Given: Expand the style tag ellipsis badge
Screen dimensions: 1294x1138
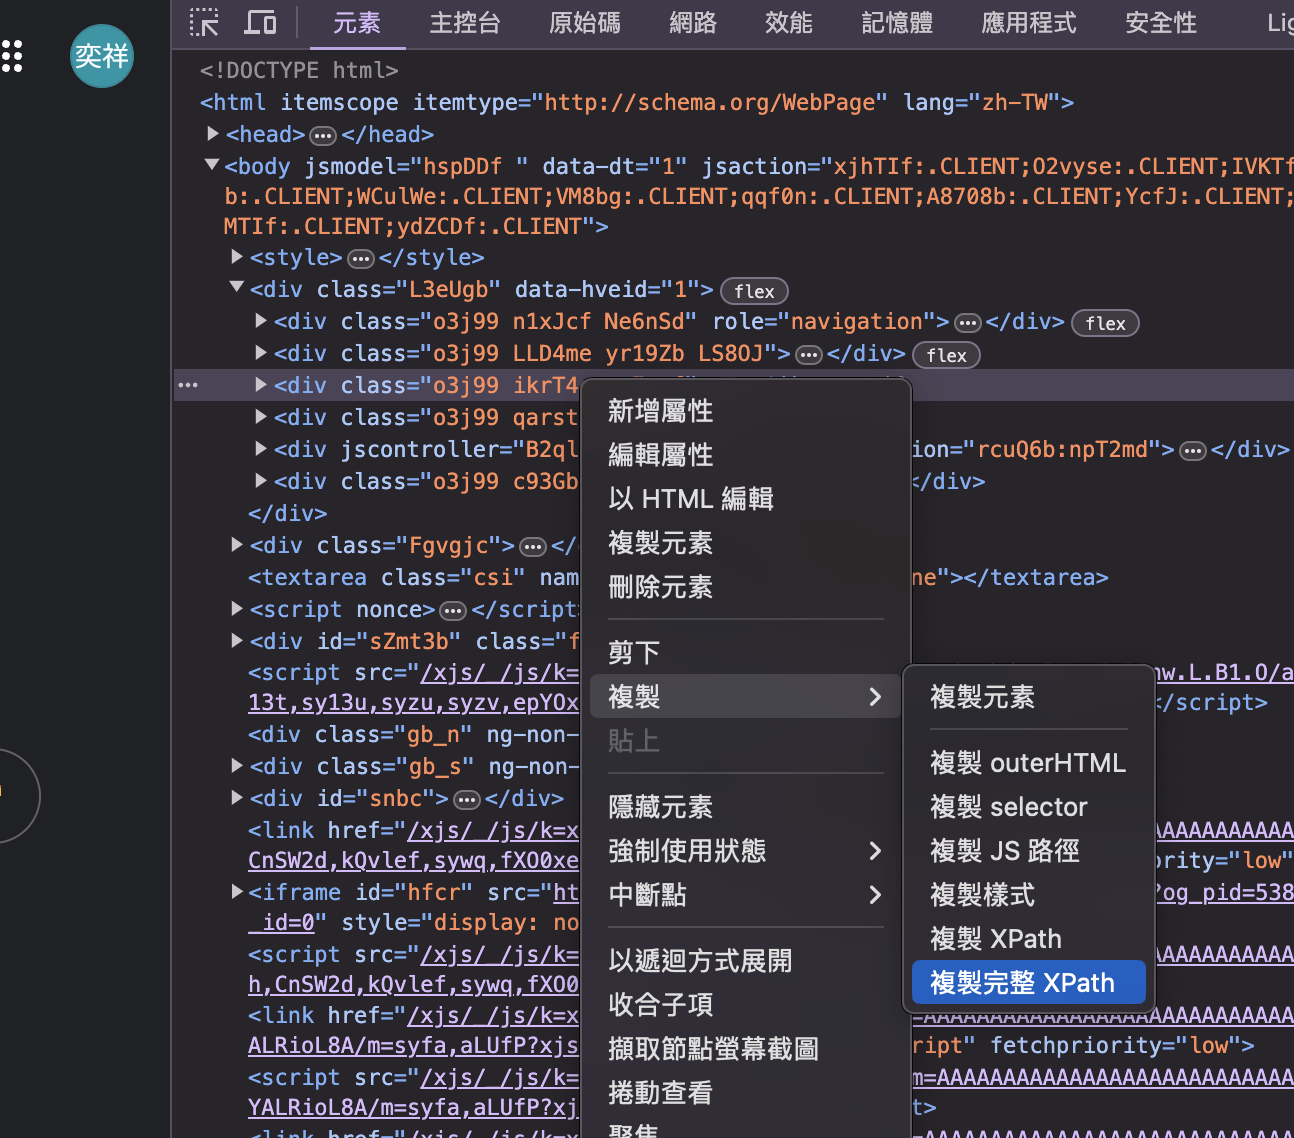Looking at the screenshot, I should [361, 259].
